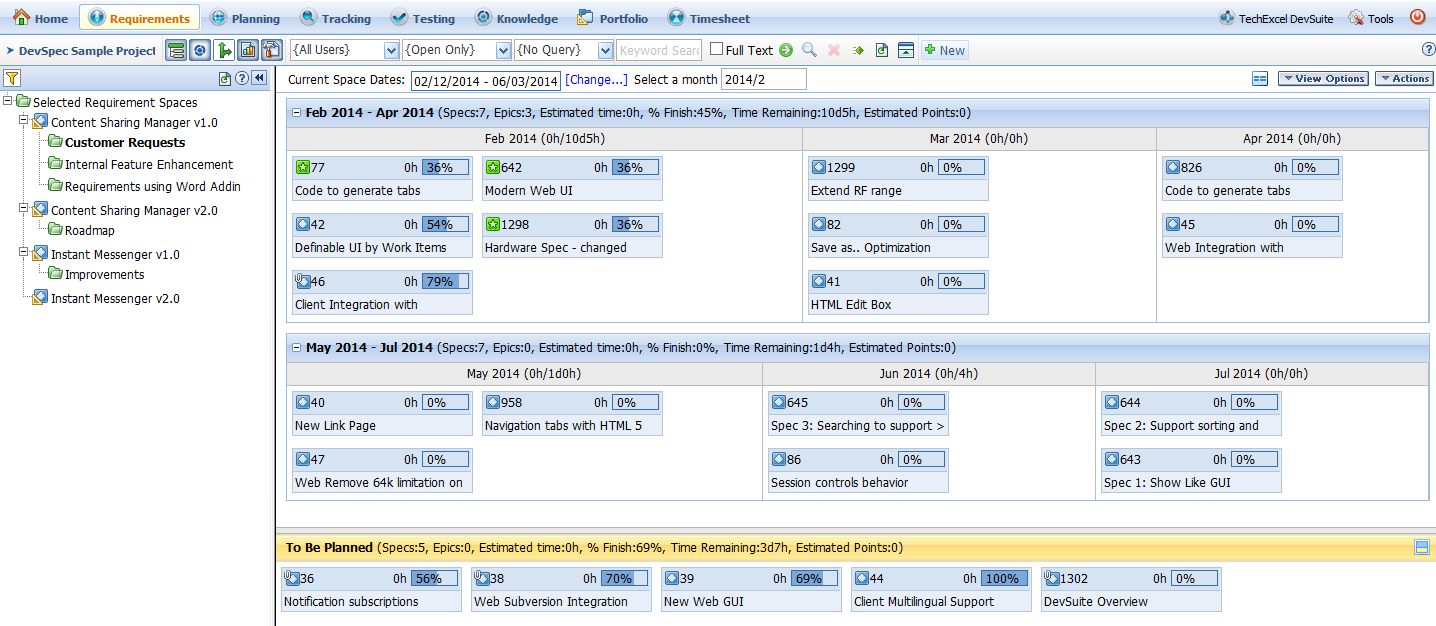The image size is (1436, 626).
Task: Click the New button
Action: [944, 50]
